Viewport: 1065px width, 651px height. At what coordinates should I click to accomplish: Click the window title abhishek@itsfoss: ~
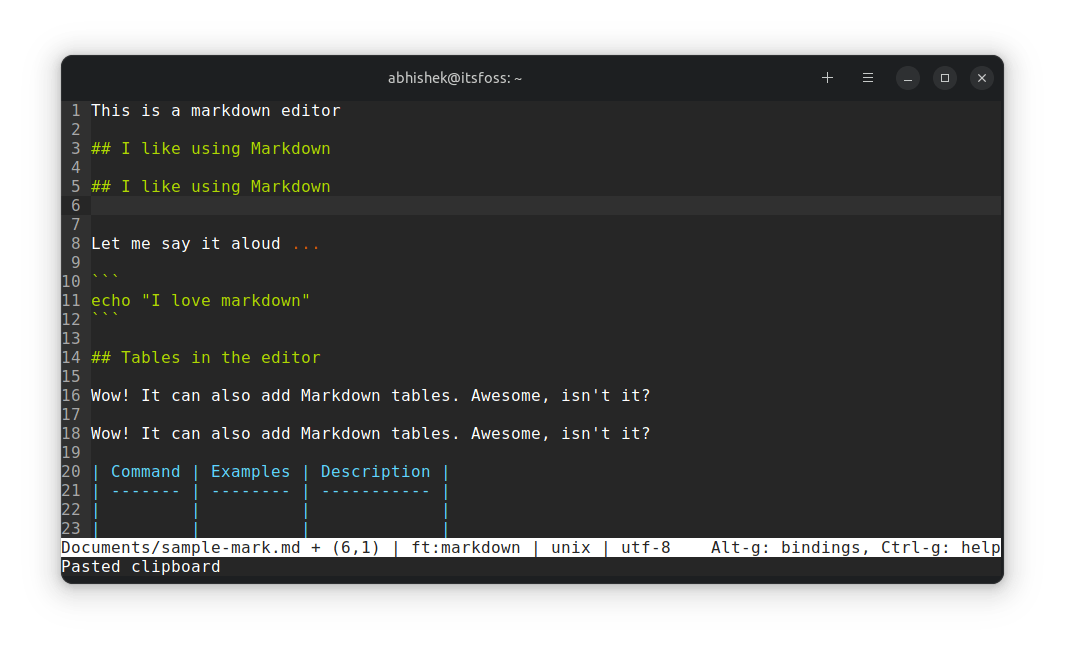click(454, 78)
